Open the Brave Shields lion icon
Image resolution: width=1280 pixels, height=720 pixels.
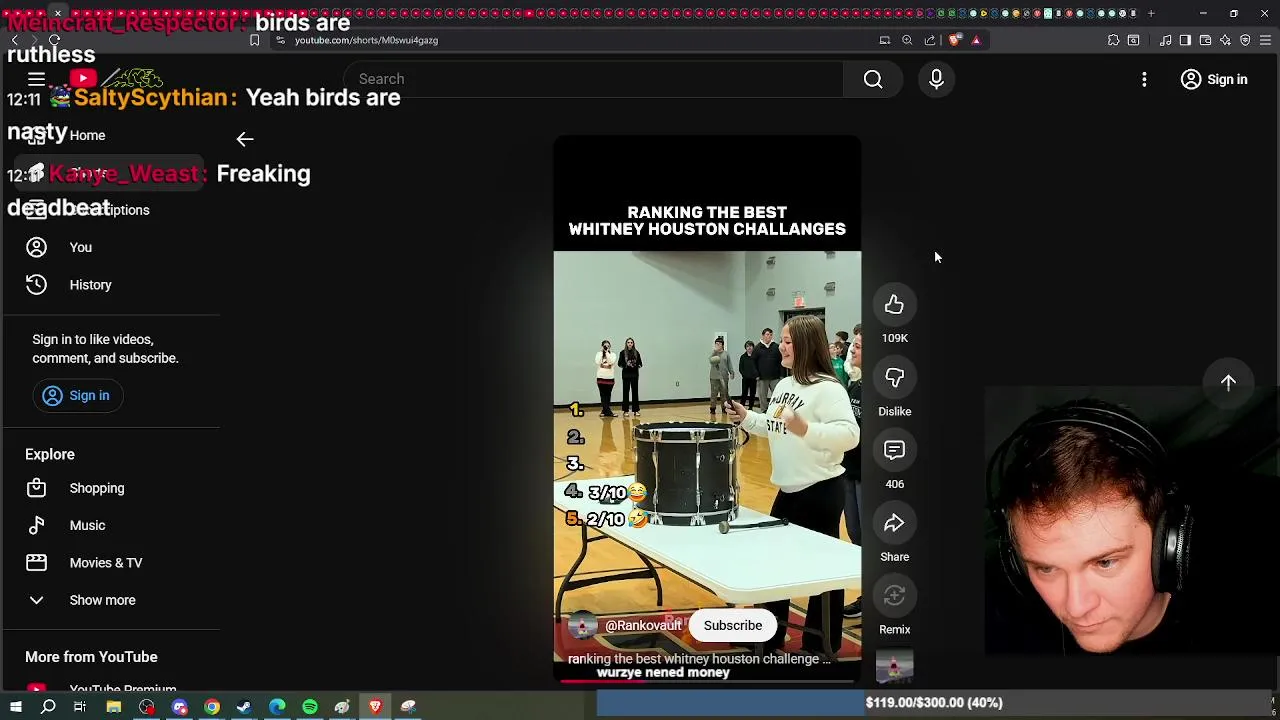(955, 40)
